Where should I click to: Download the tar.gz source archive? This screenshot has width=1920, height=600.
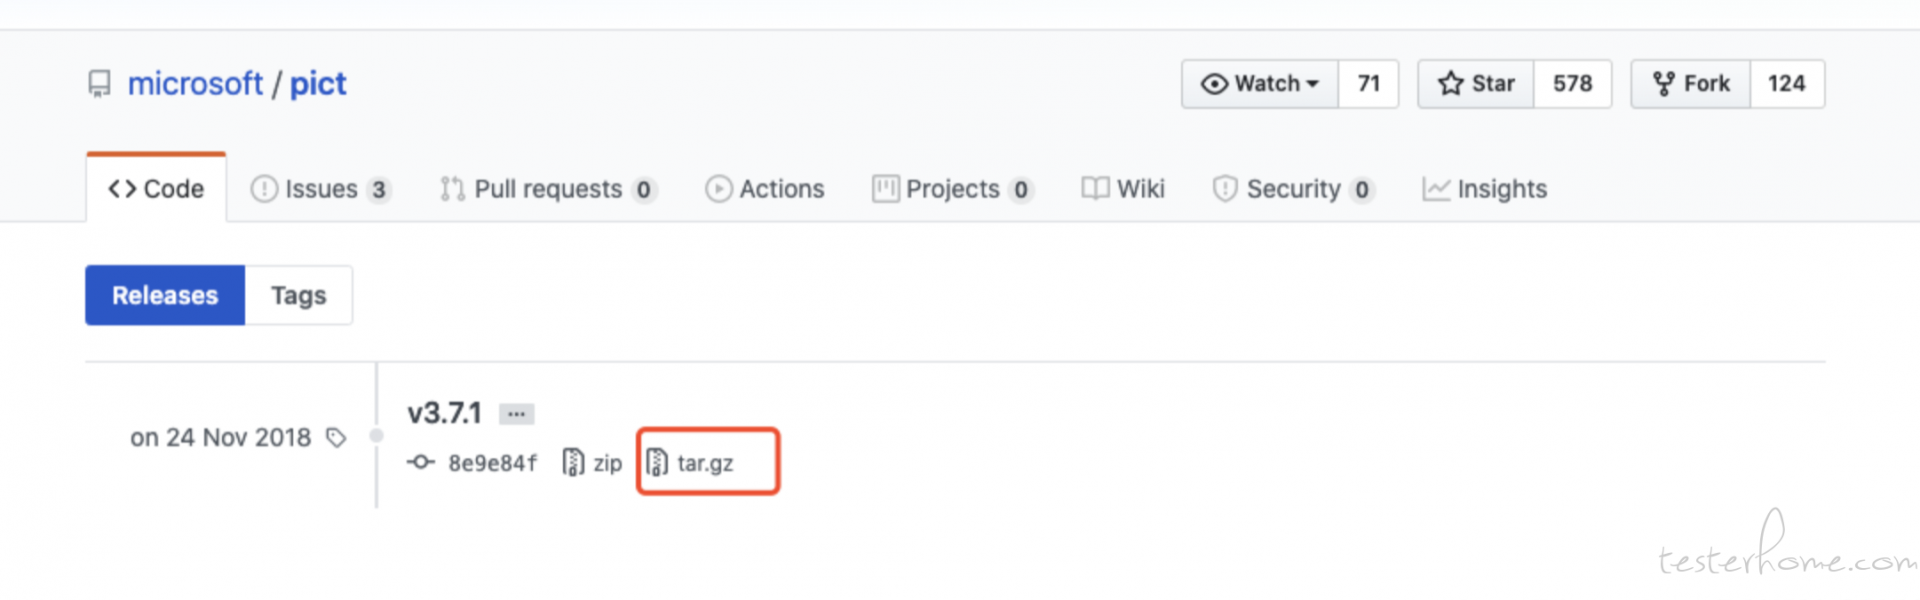coord(690,463)
